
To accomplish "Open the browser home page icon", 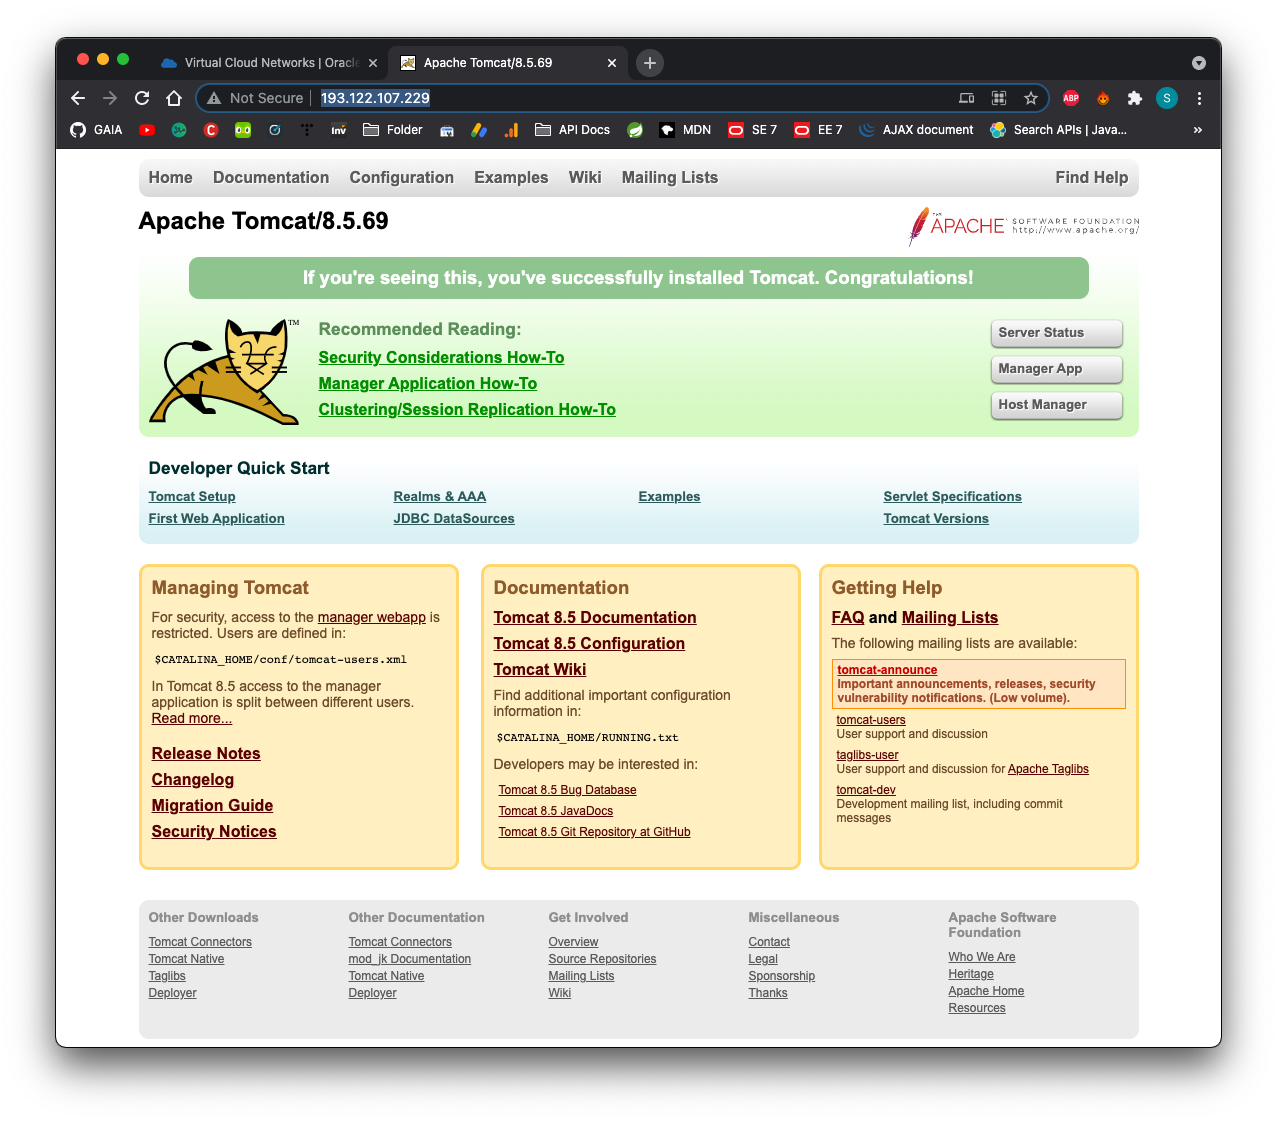I will 174,98.
